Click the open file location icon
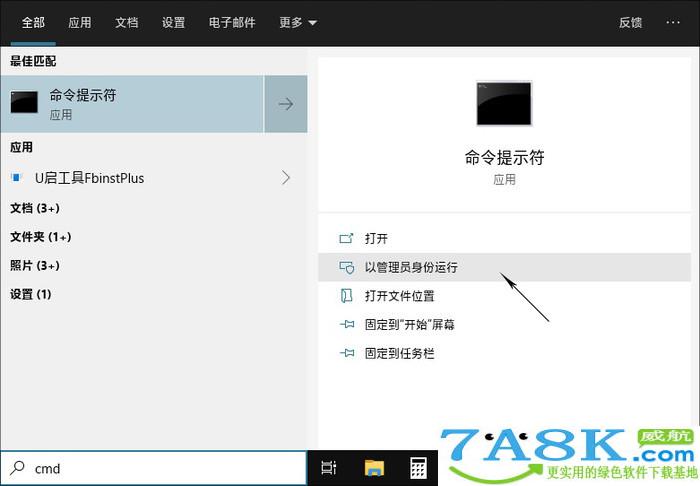 [x=346, y=295]
